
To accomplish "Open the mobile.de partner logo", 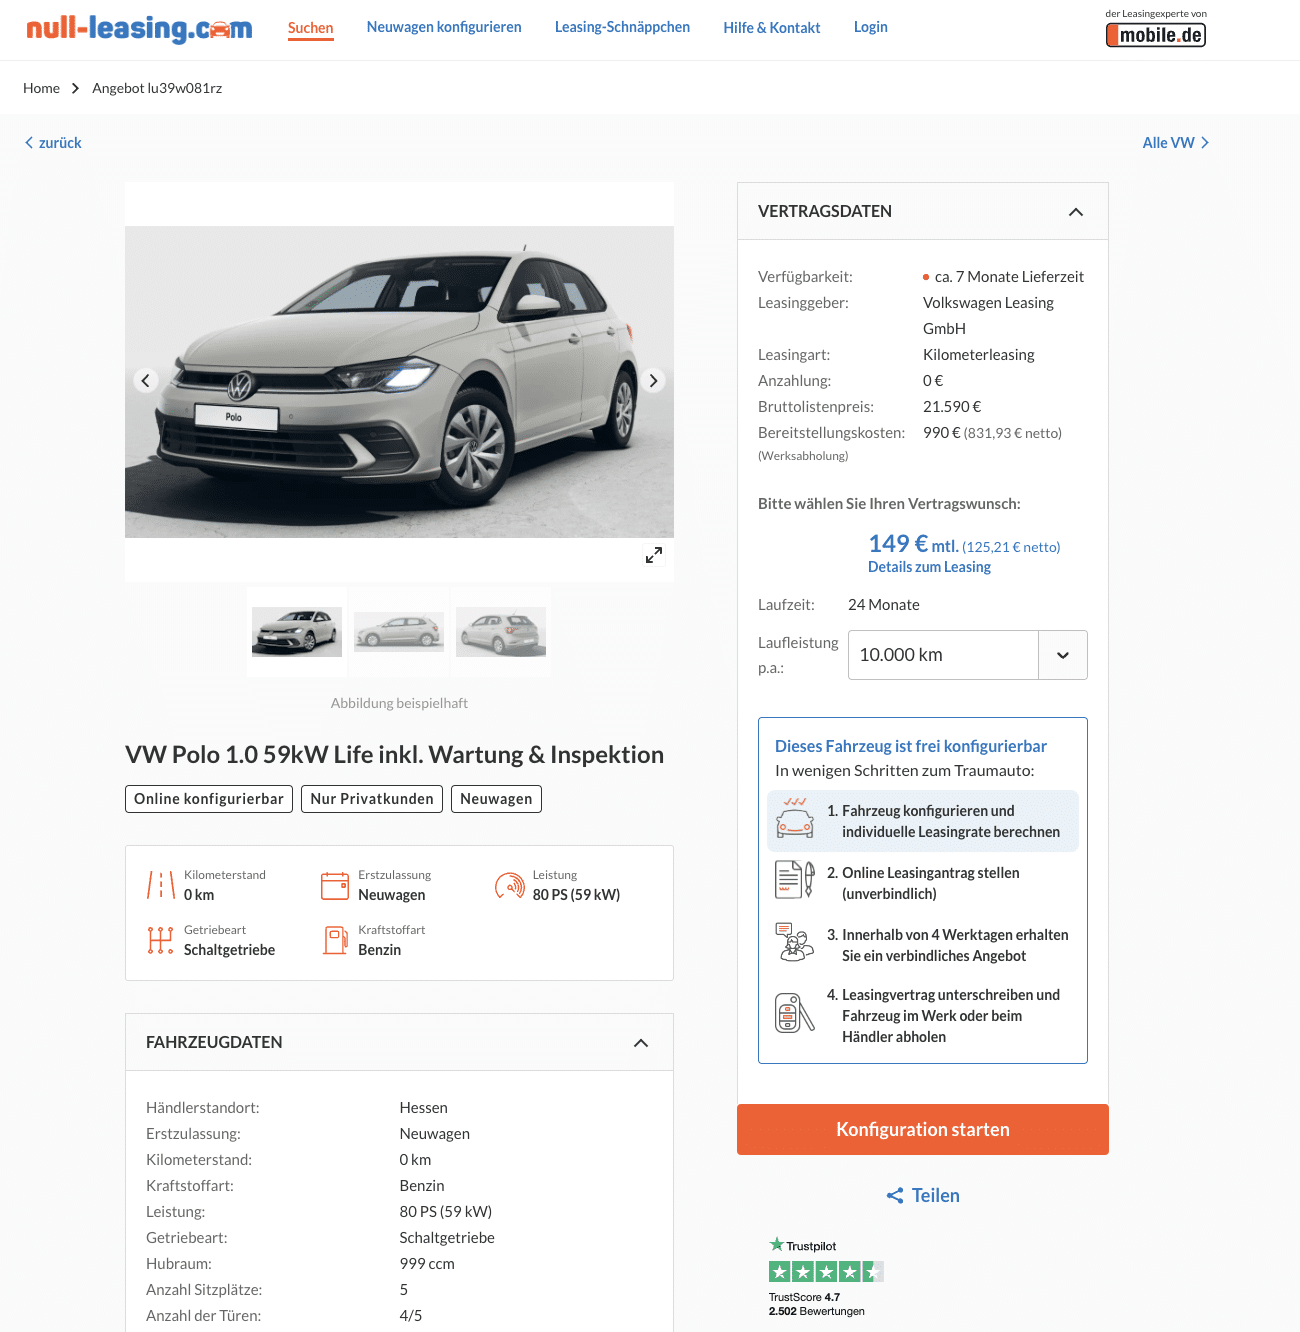I will pyautogui.click(x=1156, y=35).
